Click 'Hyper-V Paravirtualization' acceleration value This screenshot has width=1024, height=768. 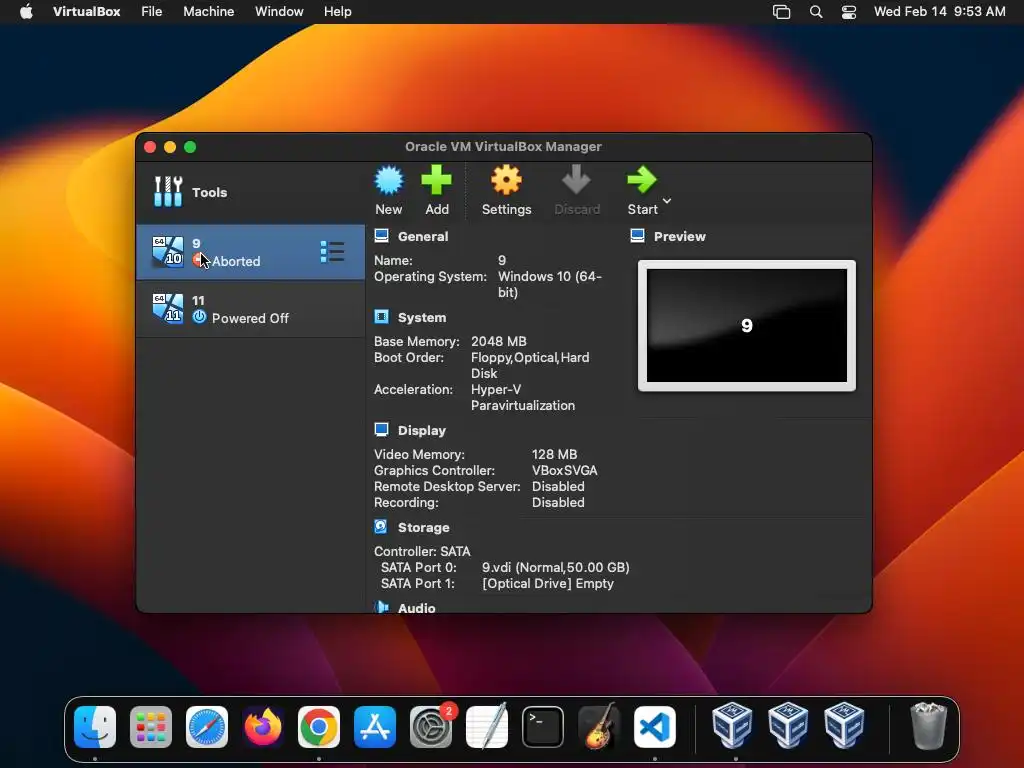[x=523, y=397]
